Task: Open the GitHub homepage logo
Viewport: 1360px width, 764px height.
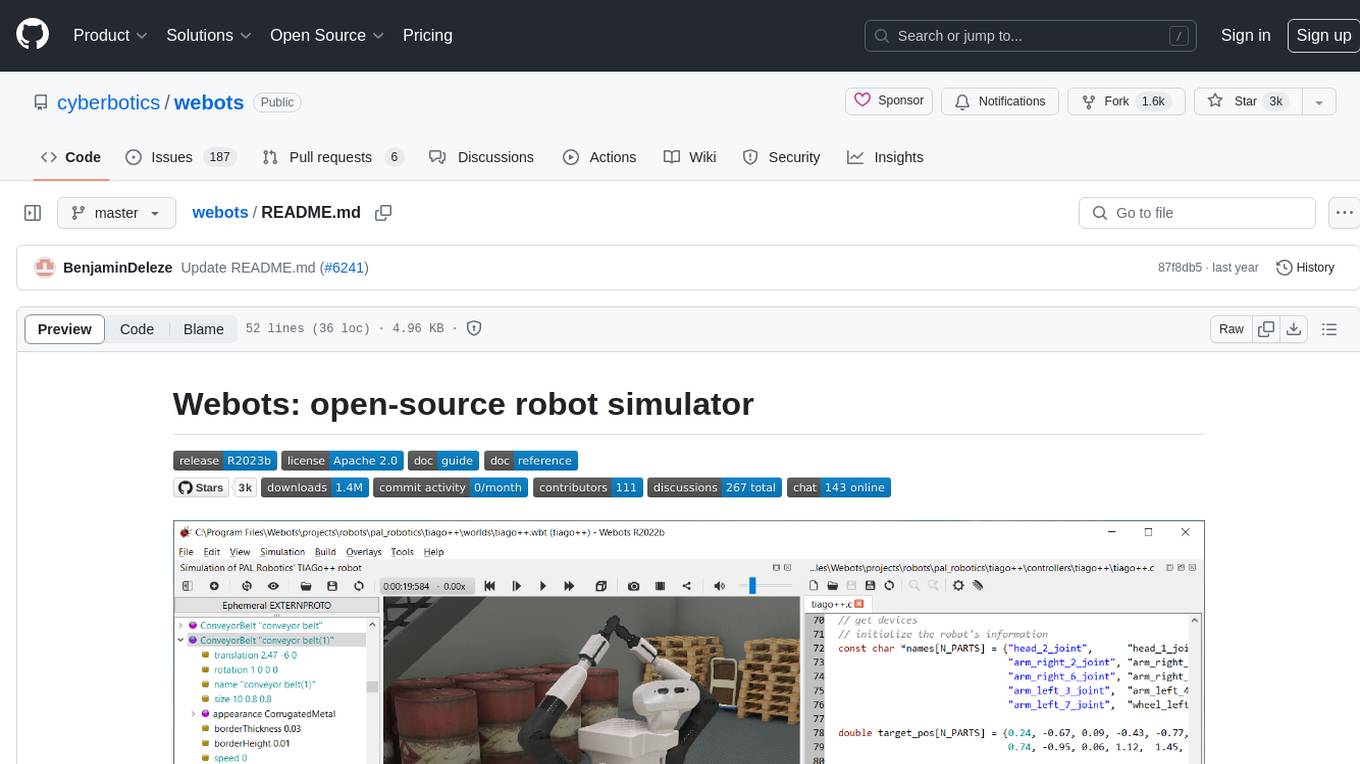Action: [x=32, y=35]
